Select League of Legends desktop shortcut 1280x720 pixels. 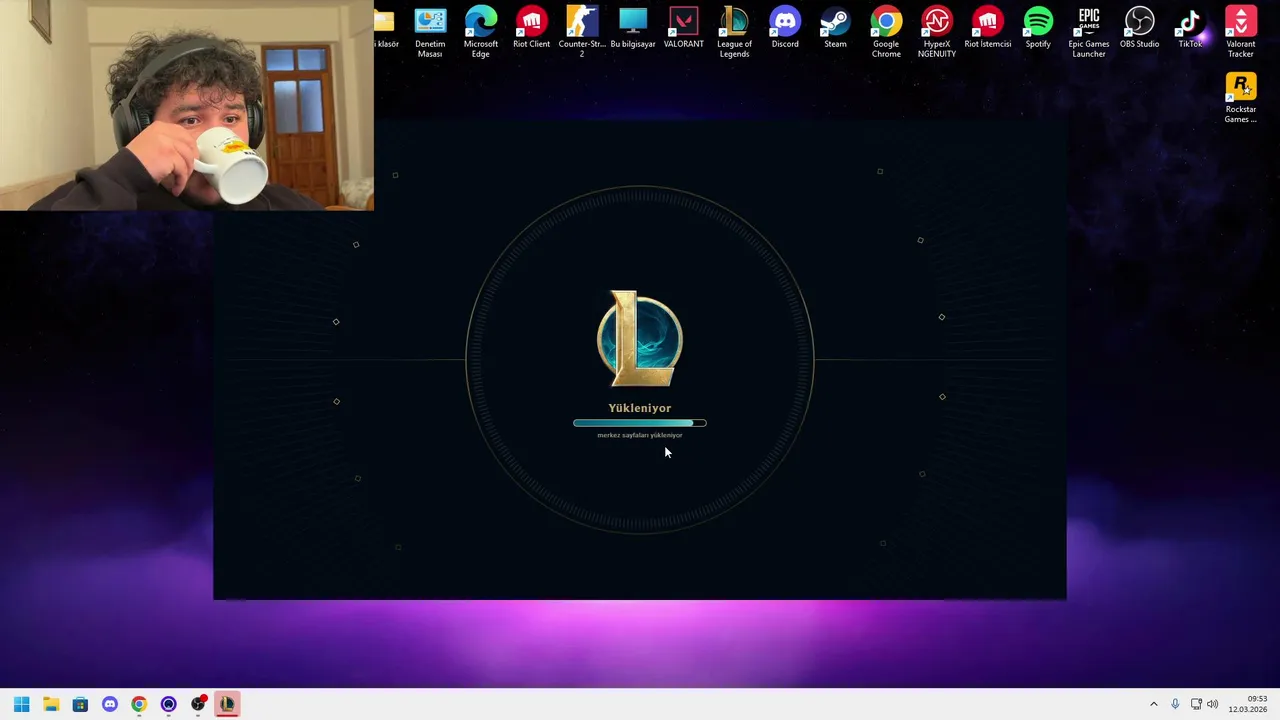tap(734, 32)
